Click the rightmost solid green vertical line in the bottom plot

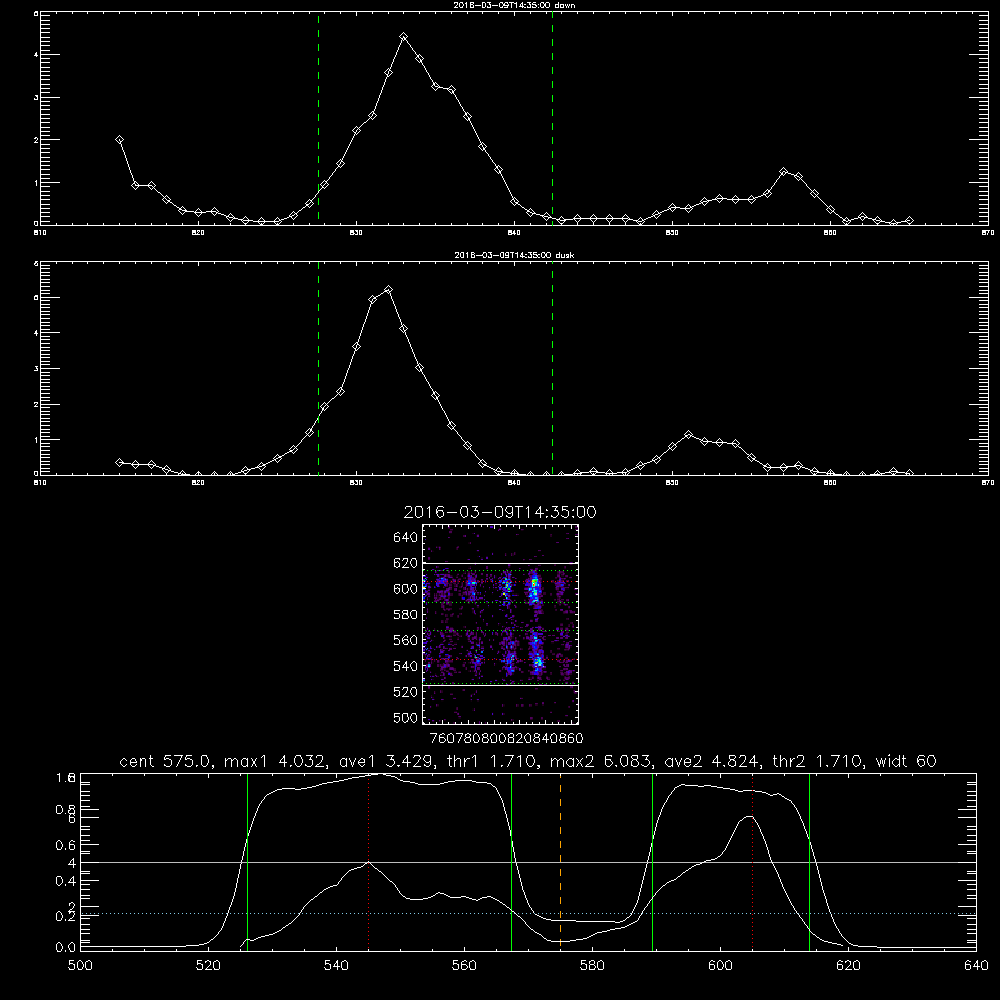pos(809,861)
